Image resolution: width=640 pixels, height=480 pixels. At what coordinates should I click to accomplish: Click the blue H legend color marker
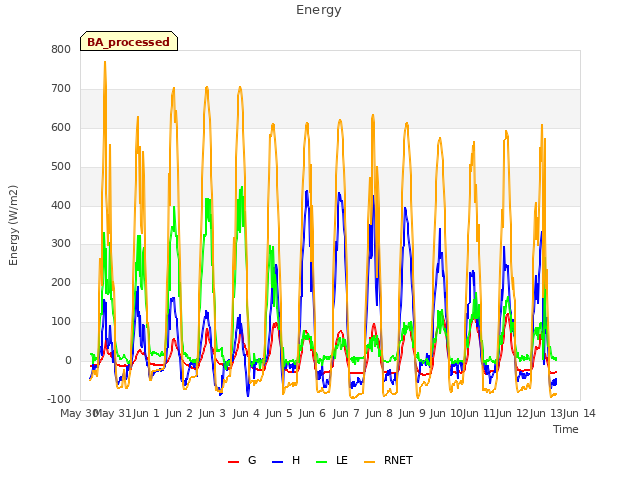pyautogui.click(x=277, y=462)
